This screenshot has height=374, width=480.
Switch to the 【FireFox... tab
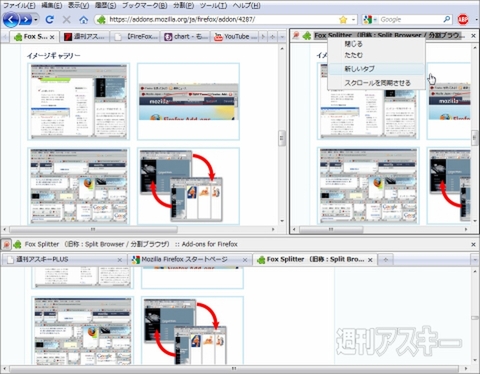pyautogui.click(x=135, y=37)
